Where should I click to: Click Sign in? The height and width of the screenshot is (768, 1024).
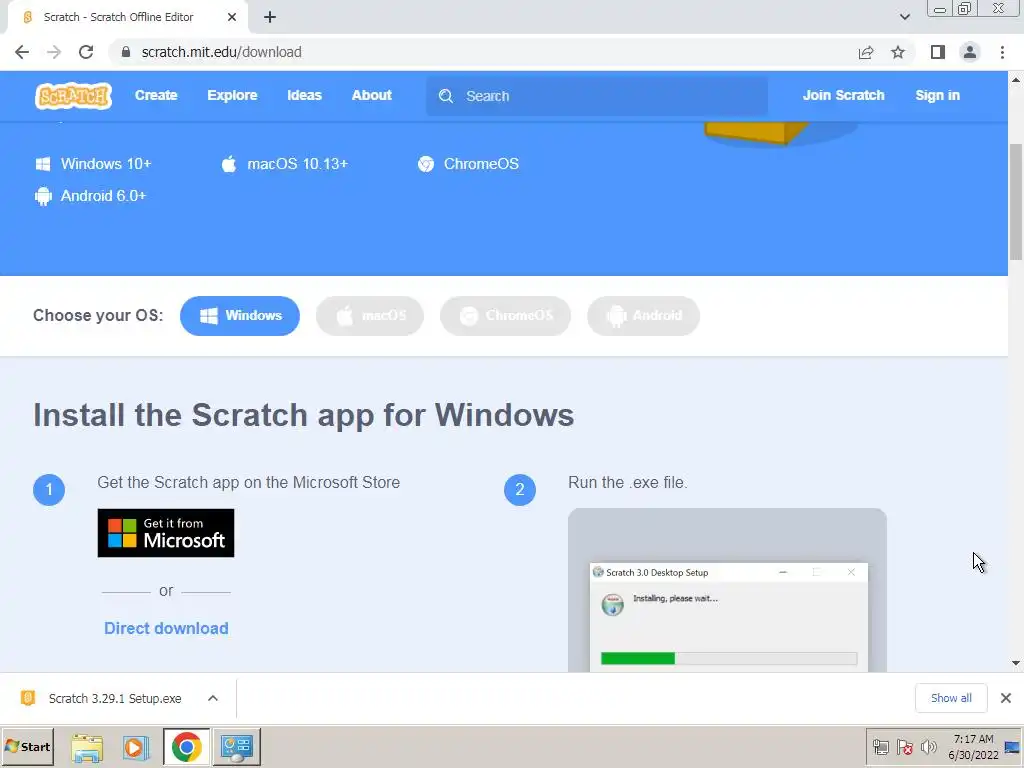tap(937, 95)
